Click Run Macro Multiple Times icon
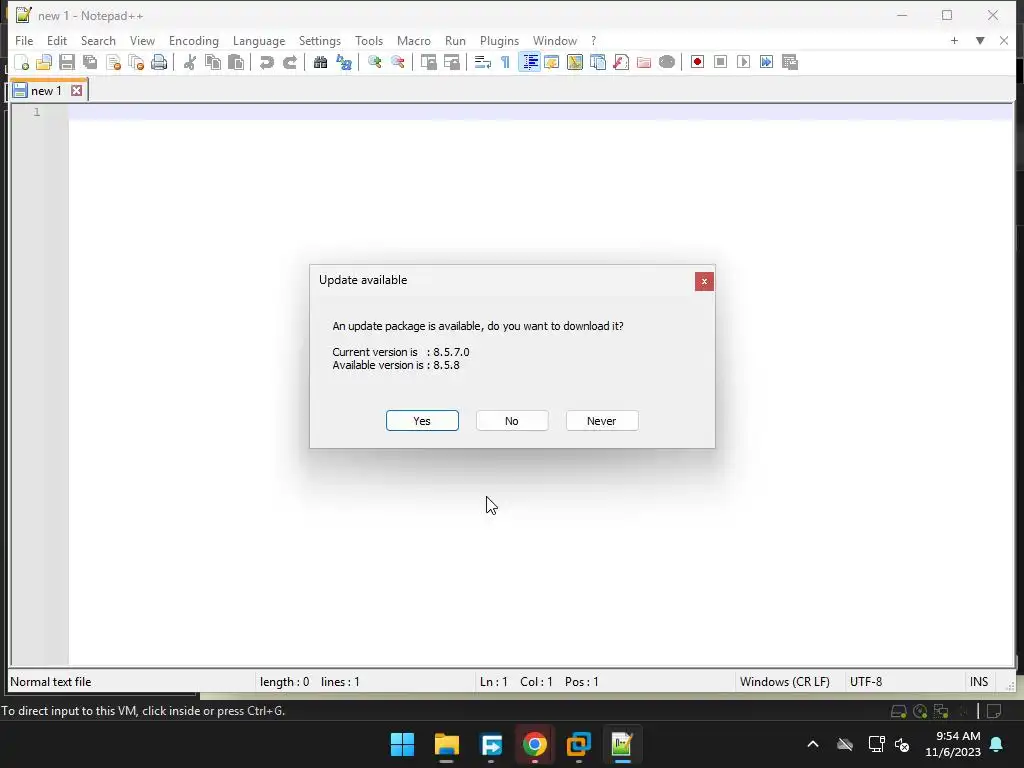Viewport: 1024px width, 768px height. click(766, 62)
